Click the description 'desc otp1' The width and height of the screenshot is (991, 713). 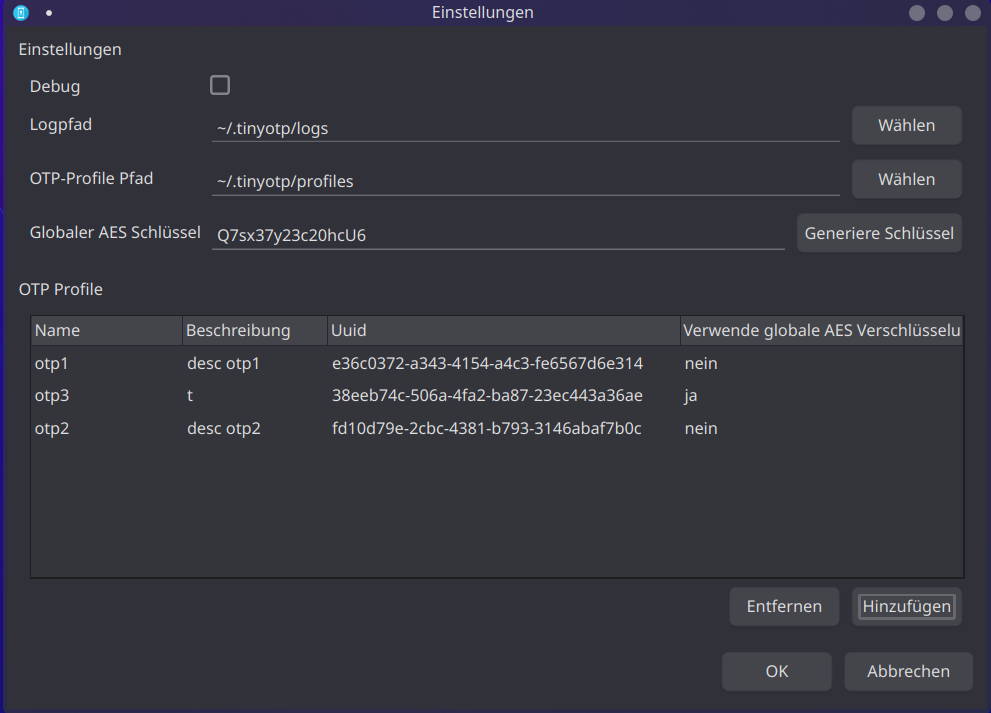pyautogui.click(x=223, y=363)
